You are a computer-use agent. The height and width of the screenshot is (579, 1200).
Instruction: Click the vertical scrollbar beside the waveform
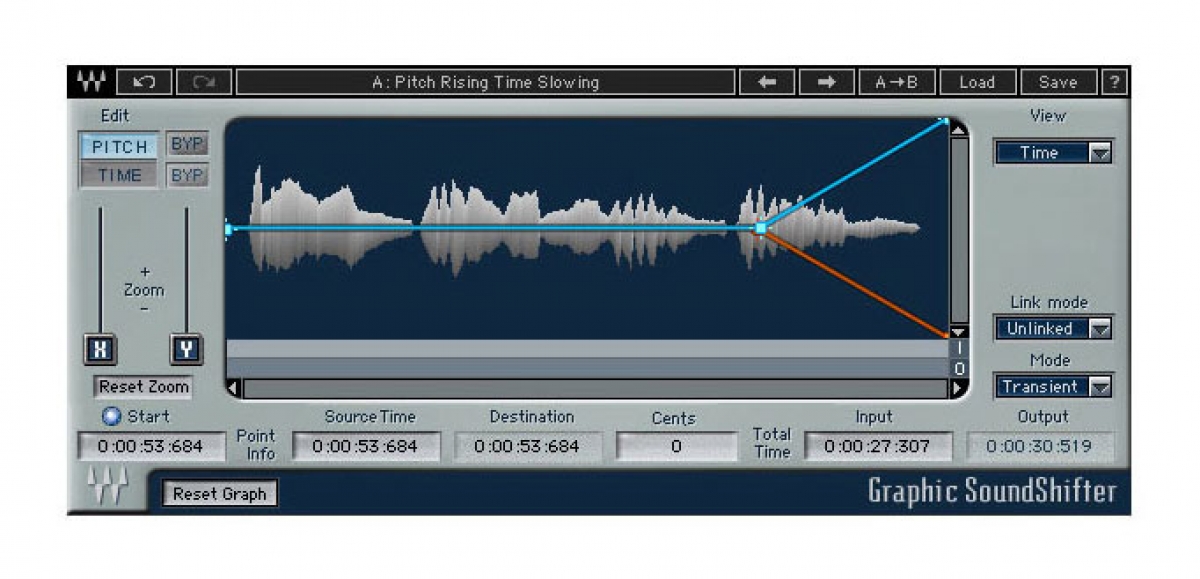coord(958,230)
